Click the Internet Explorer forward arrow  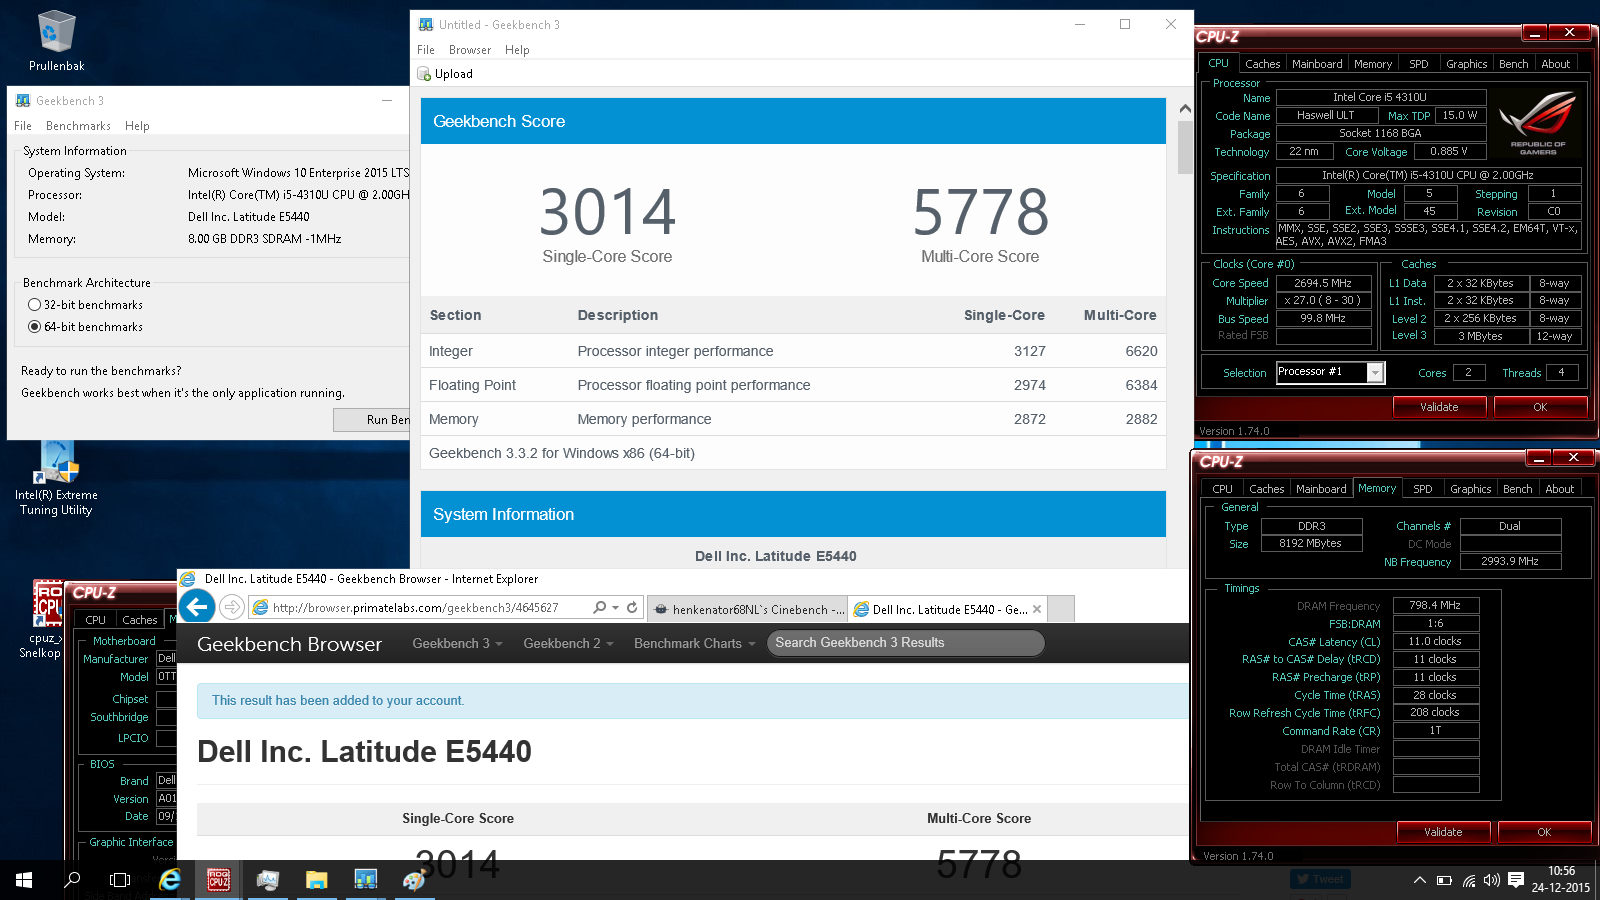(232, 607)
